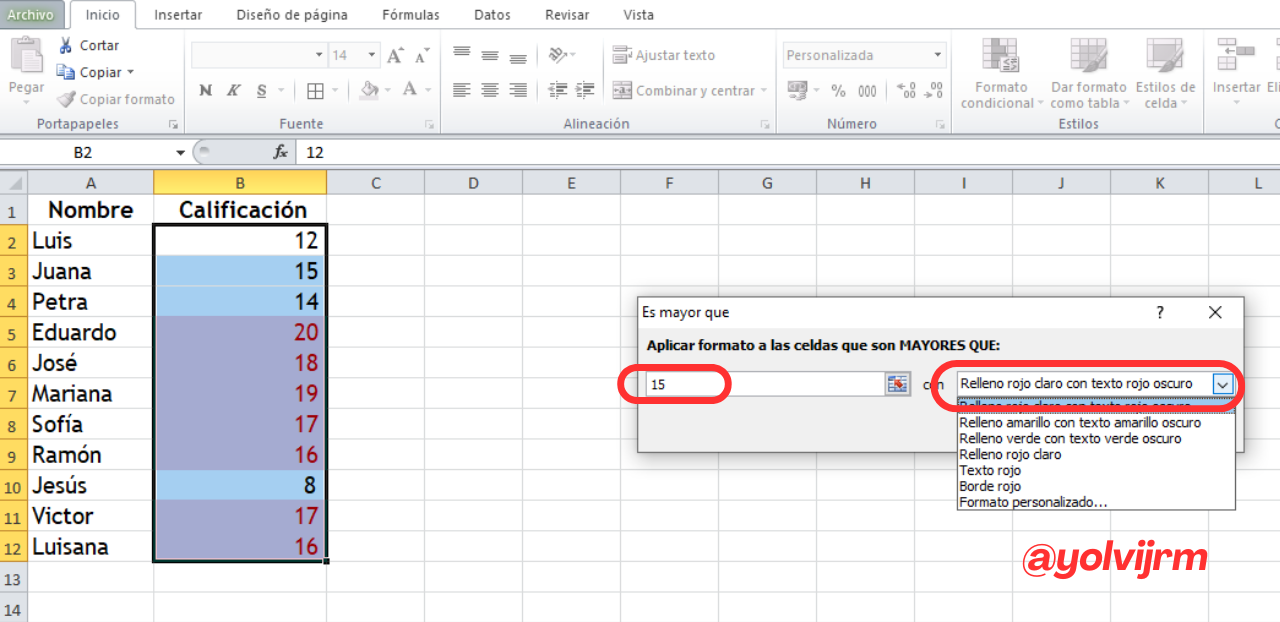Click the help question mark in dialog
Viewport: 1280px width, 622px height.
click(1160, 312)
